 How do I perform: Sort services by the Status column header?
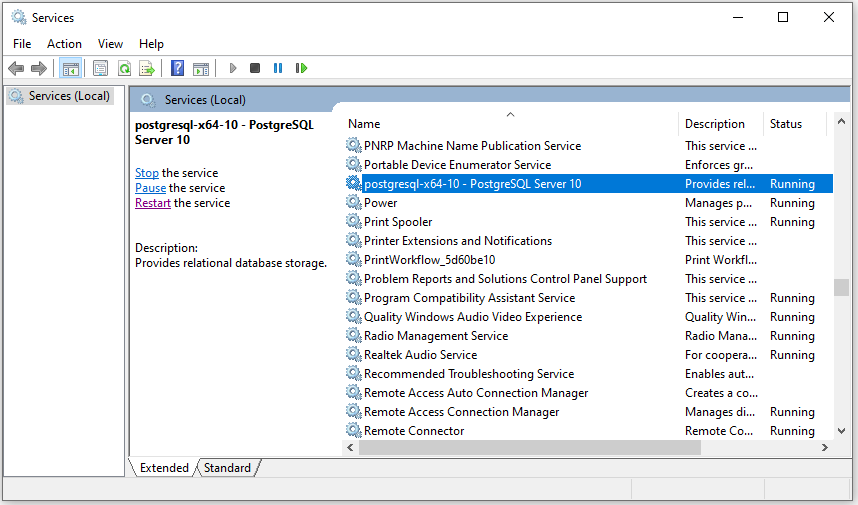tap(786, 124)
